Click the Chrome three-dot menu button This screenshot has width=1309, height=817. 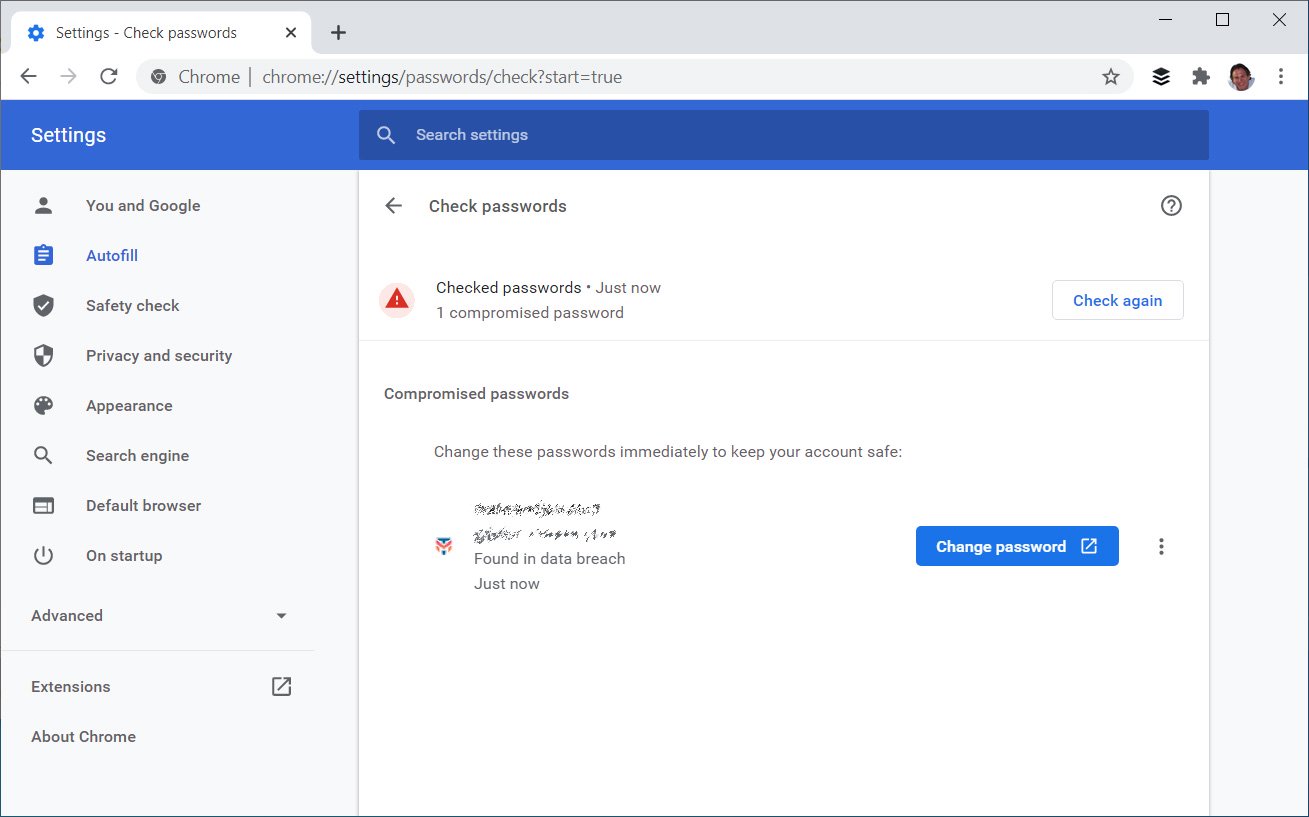coord(1281,77)
